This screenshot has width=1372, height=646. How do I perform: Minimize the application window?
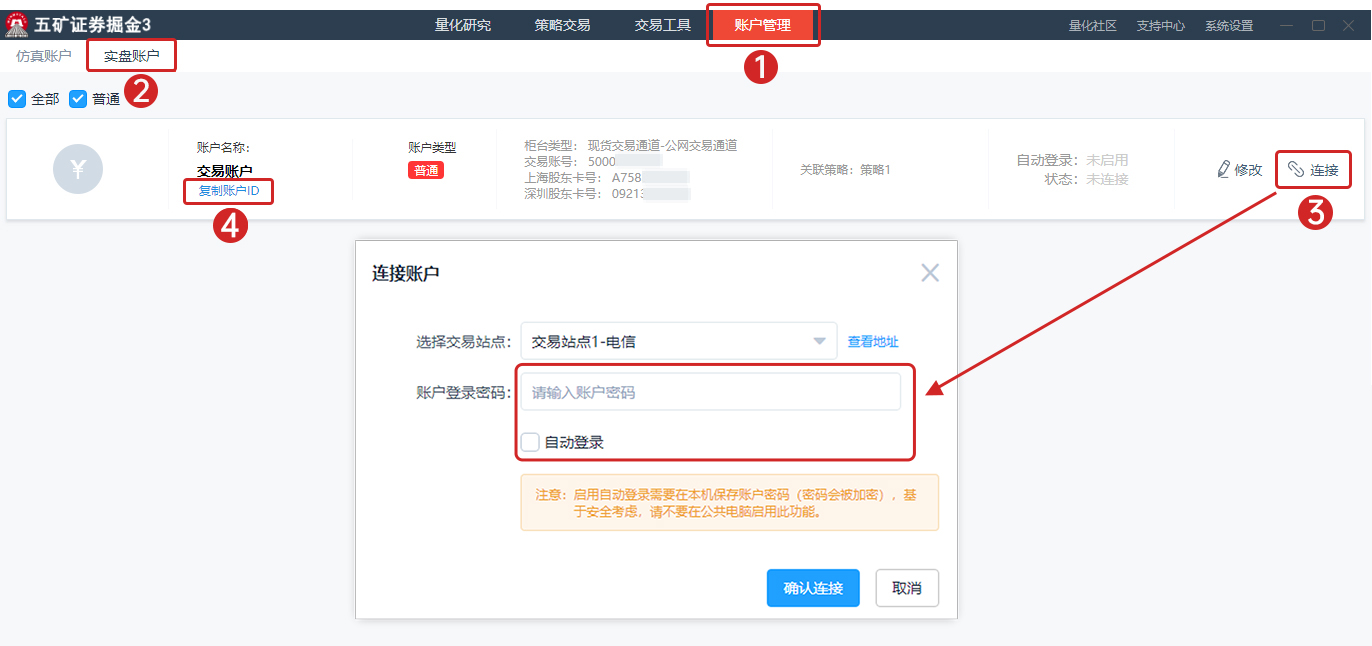1287,26
